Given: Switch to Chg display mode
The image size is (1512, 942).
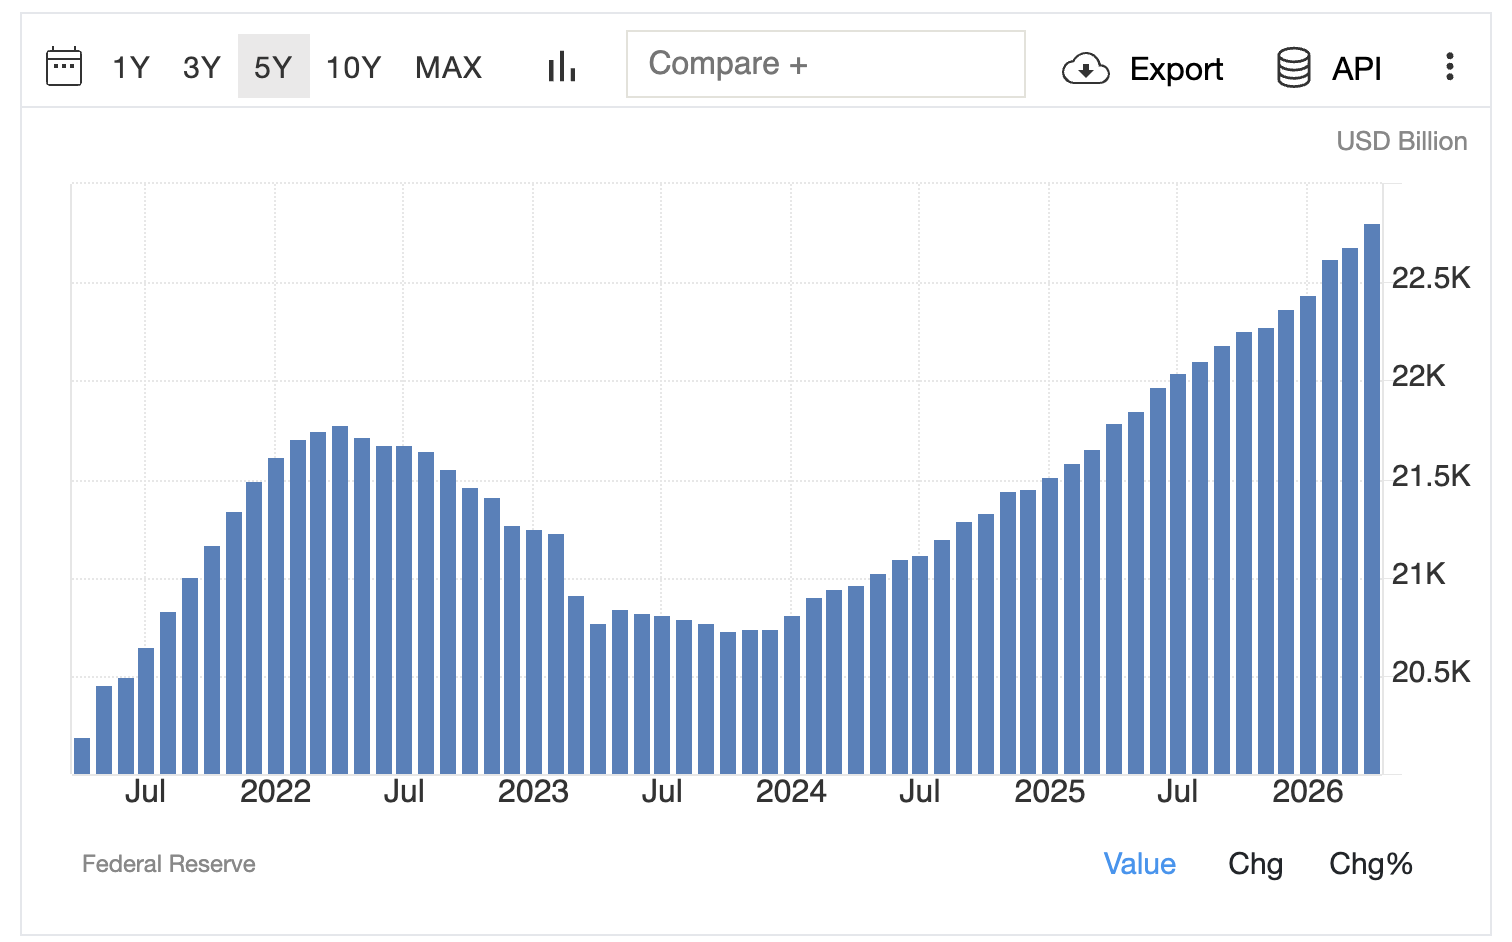Looking at the screenshot, I should point(1256,864).
